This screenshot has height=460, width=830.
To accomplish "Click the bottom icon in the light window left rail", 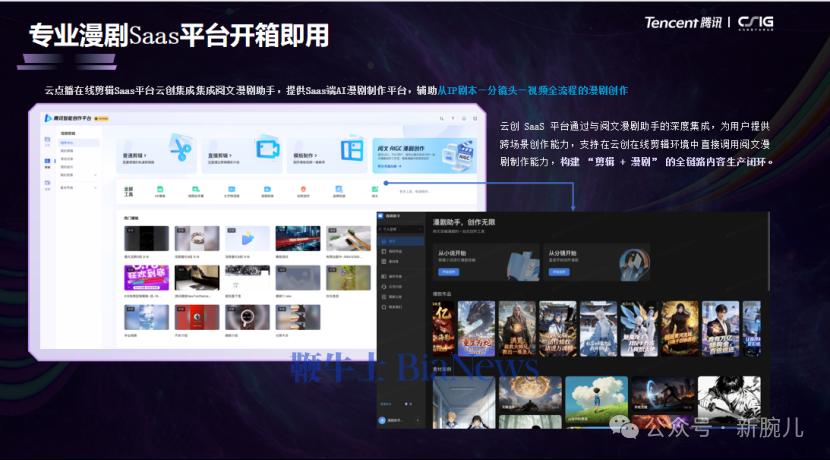I will pos(47,184).
